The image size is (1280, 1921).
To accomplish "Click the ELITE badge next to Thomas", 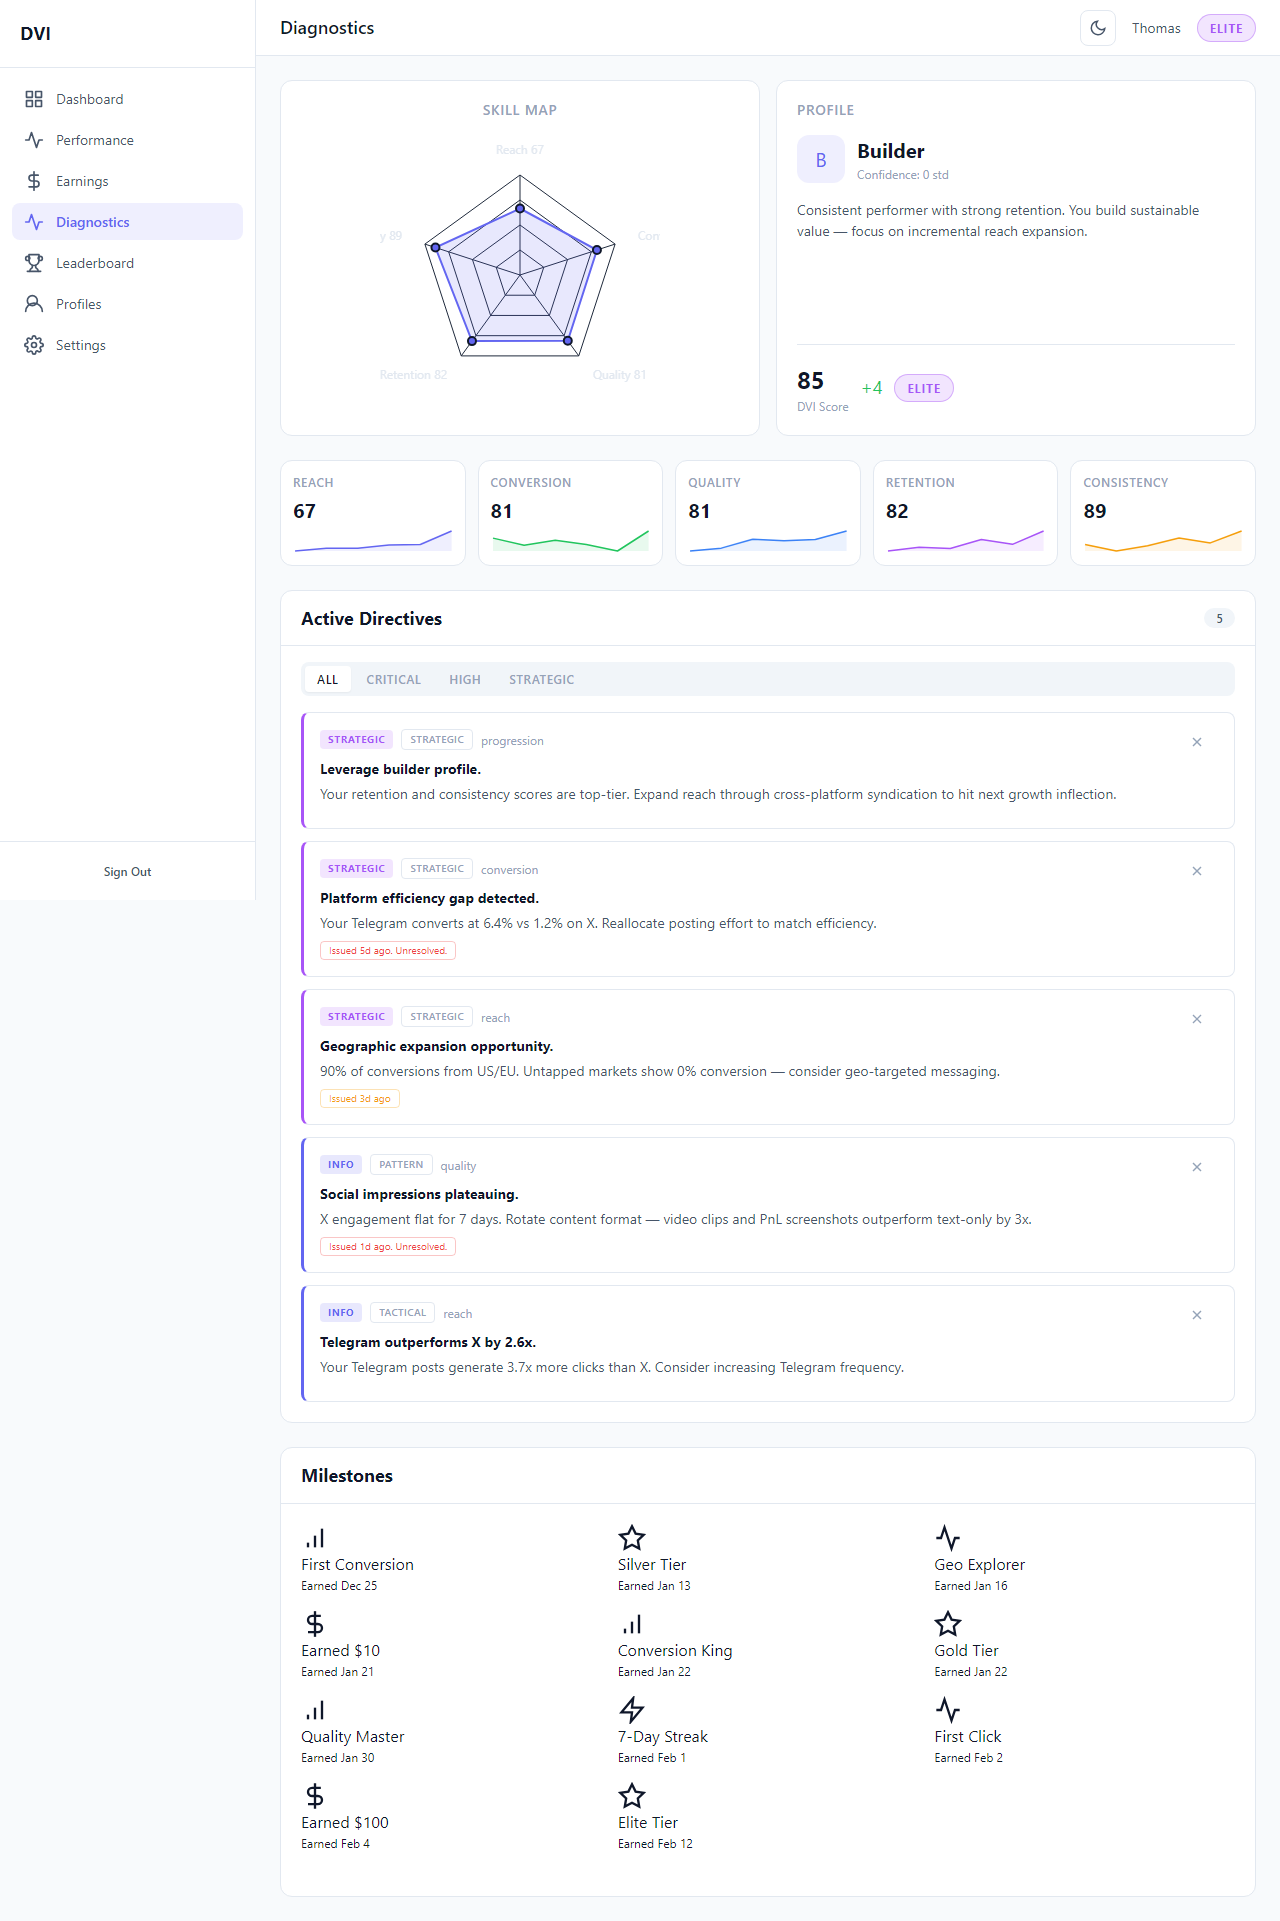I will [x=1226, y=28].
